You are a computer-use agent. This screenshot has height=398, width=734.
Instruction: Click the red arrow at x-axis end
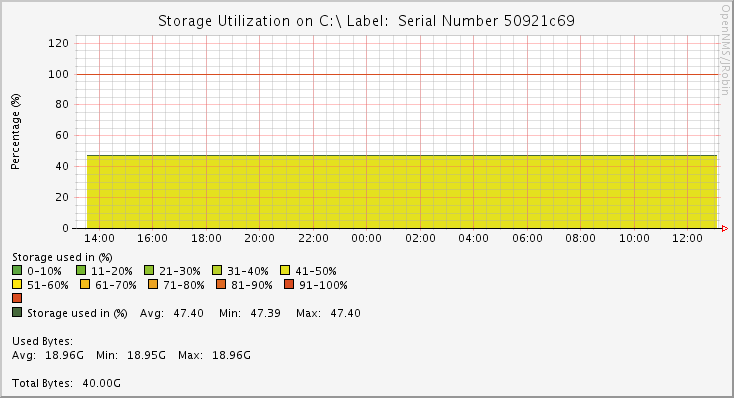725,228
